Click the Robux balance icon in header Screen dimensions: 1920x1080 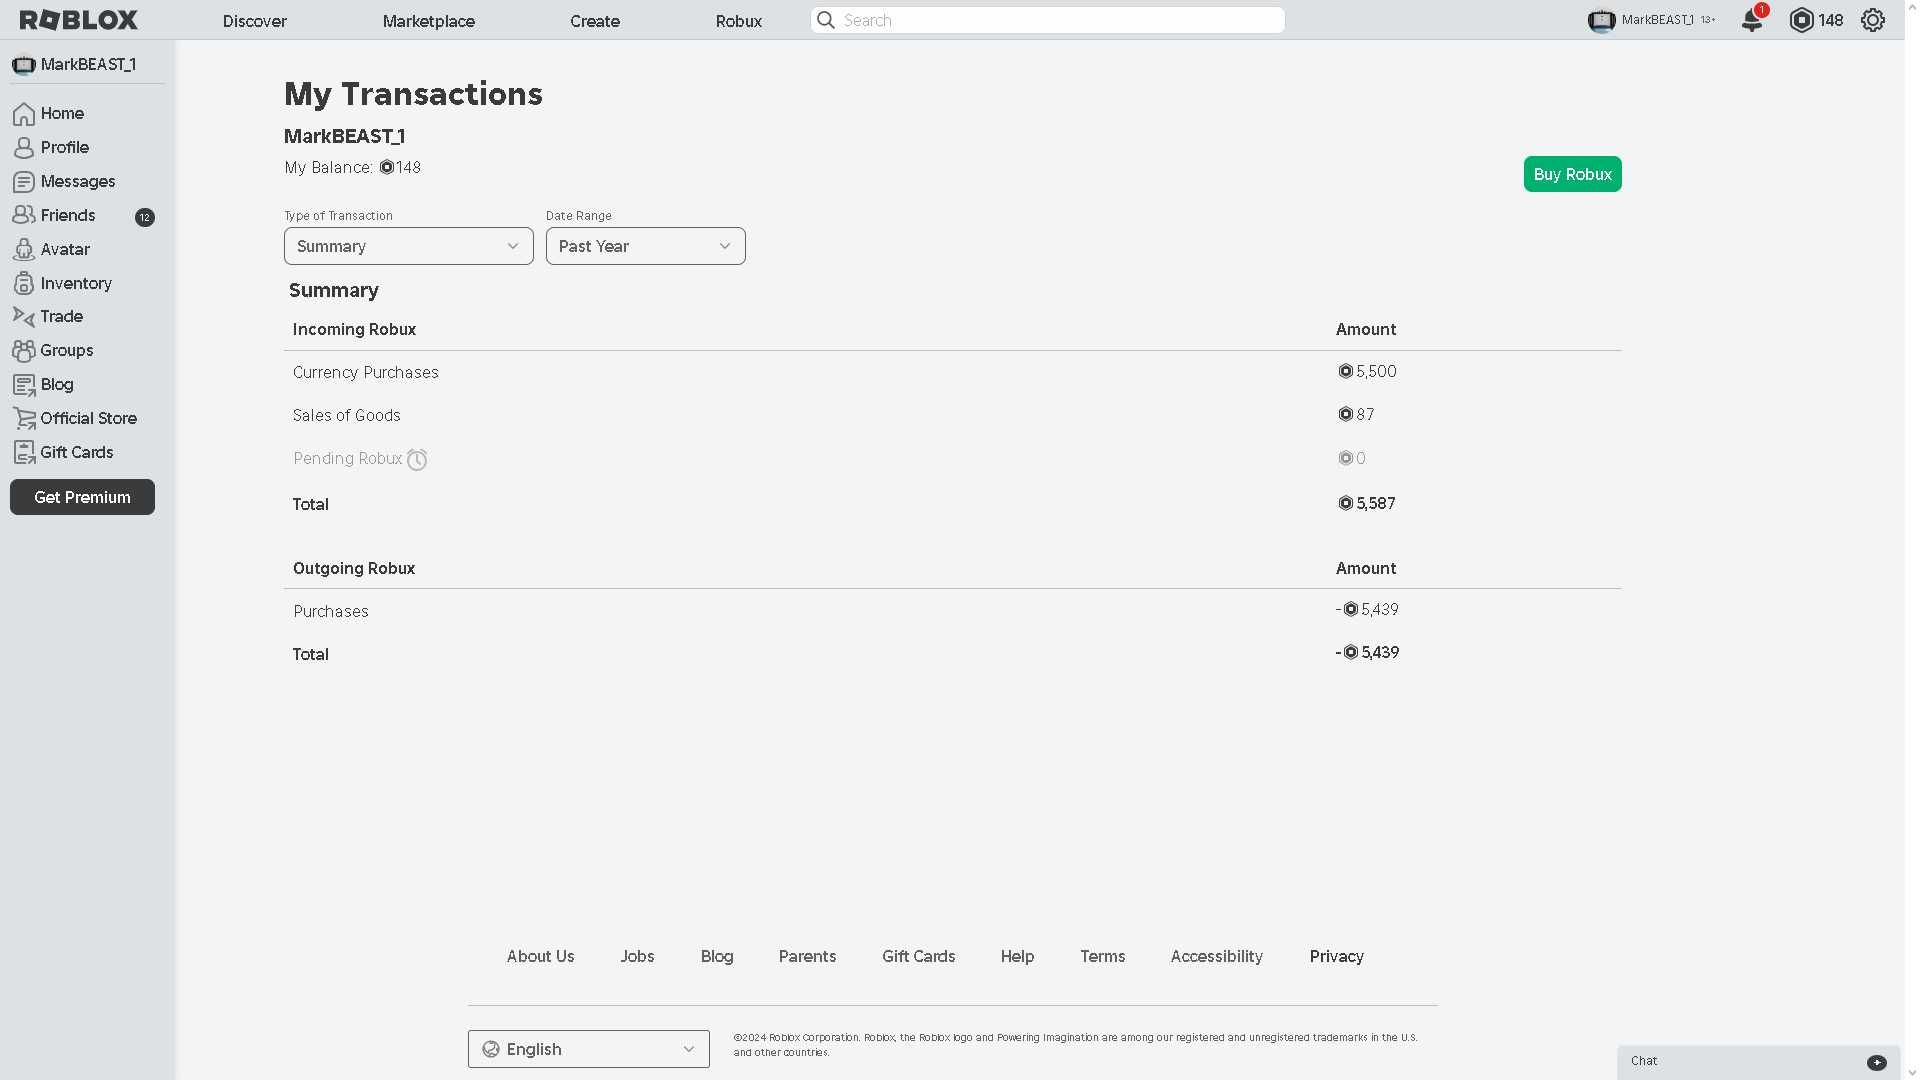1801,20
